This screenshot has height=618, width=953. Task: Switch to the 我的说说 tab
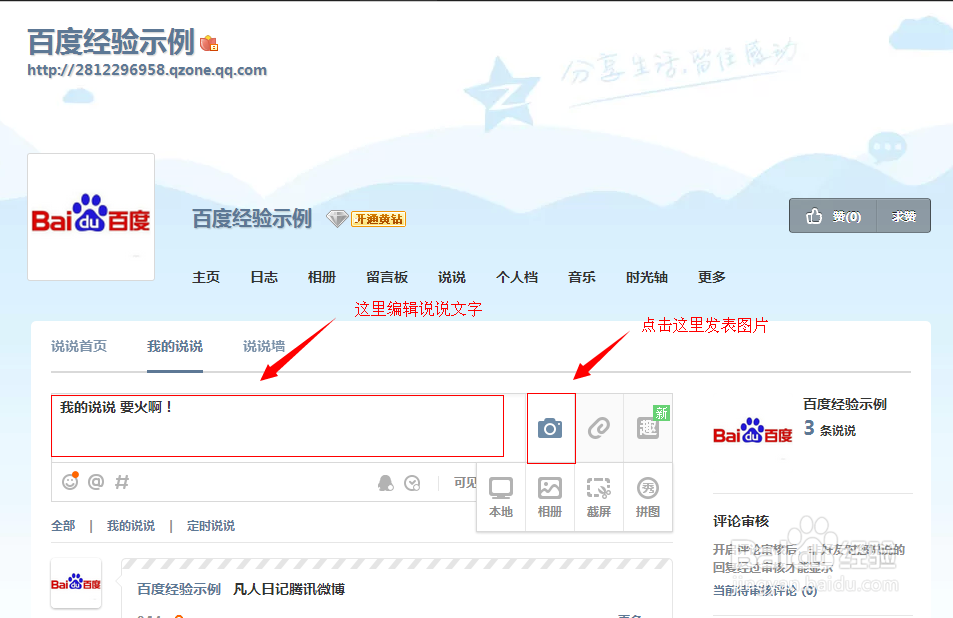click(x=174, y=346)
